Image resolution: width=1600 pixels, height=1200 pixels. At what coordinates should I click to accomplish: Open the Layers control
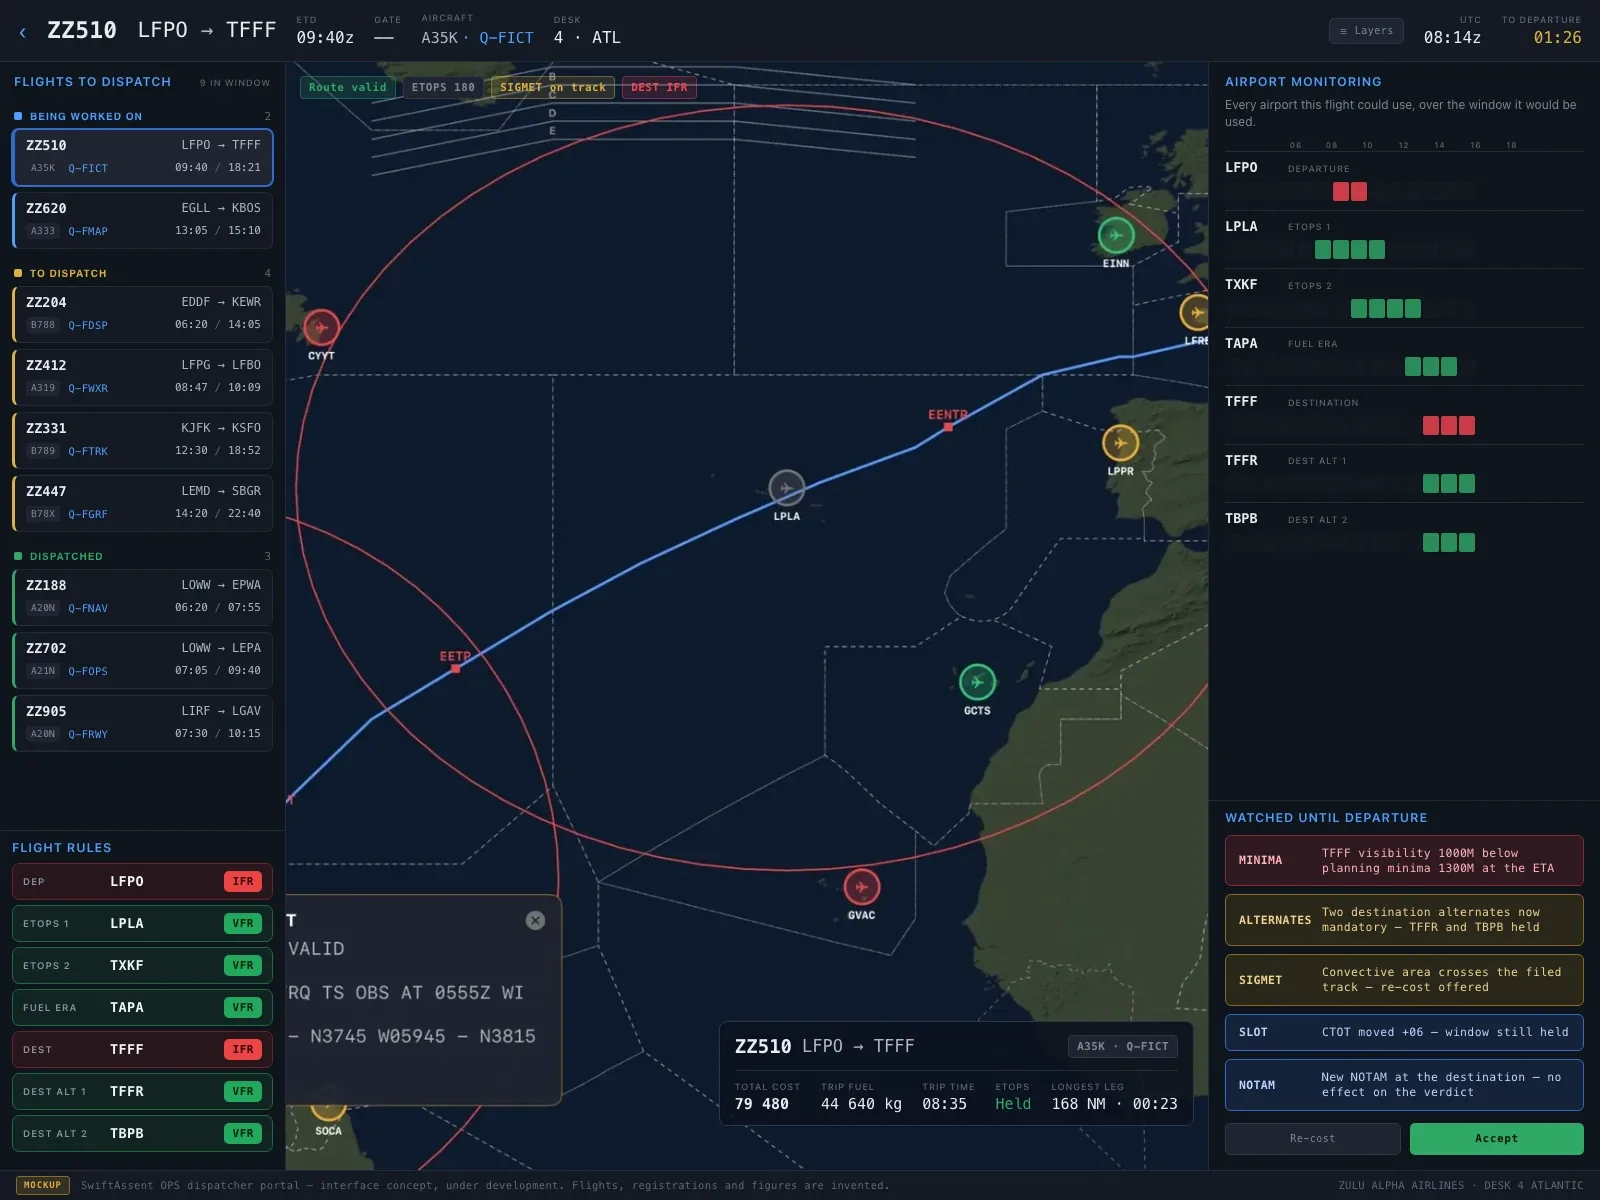point(1366,31)
